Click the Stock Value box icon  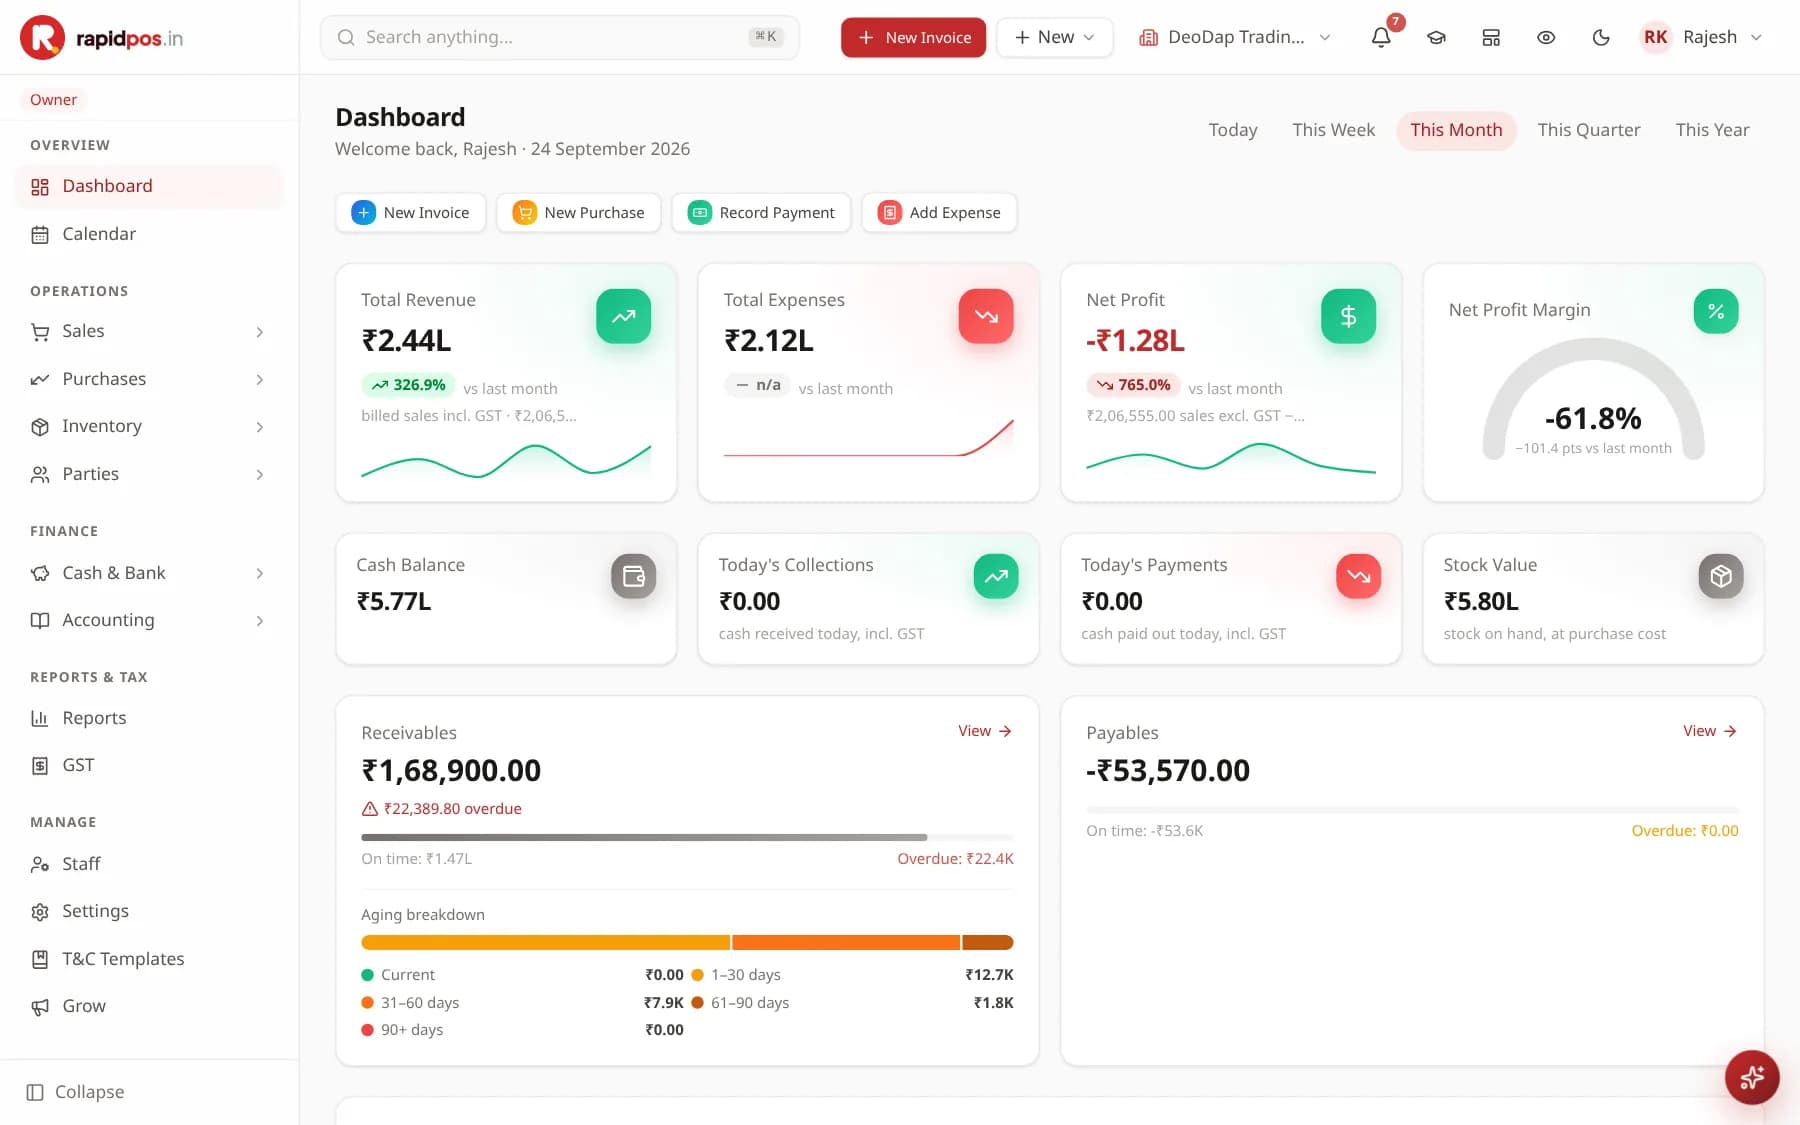coord(1721,576)
